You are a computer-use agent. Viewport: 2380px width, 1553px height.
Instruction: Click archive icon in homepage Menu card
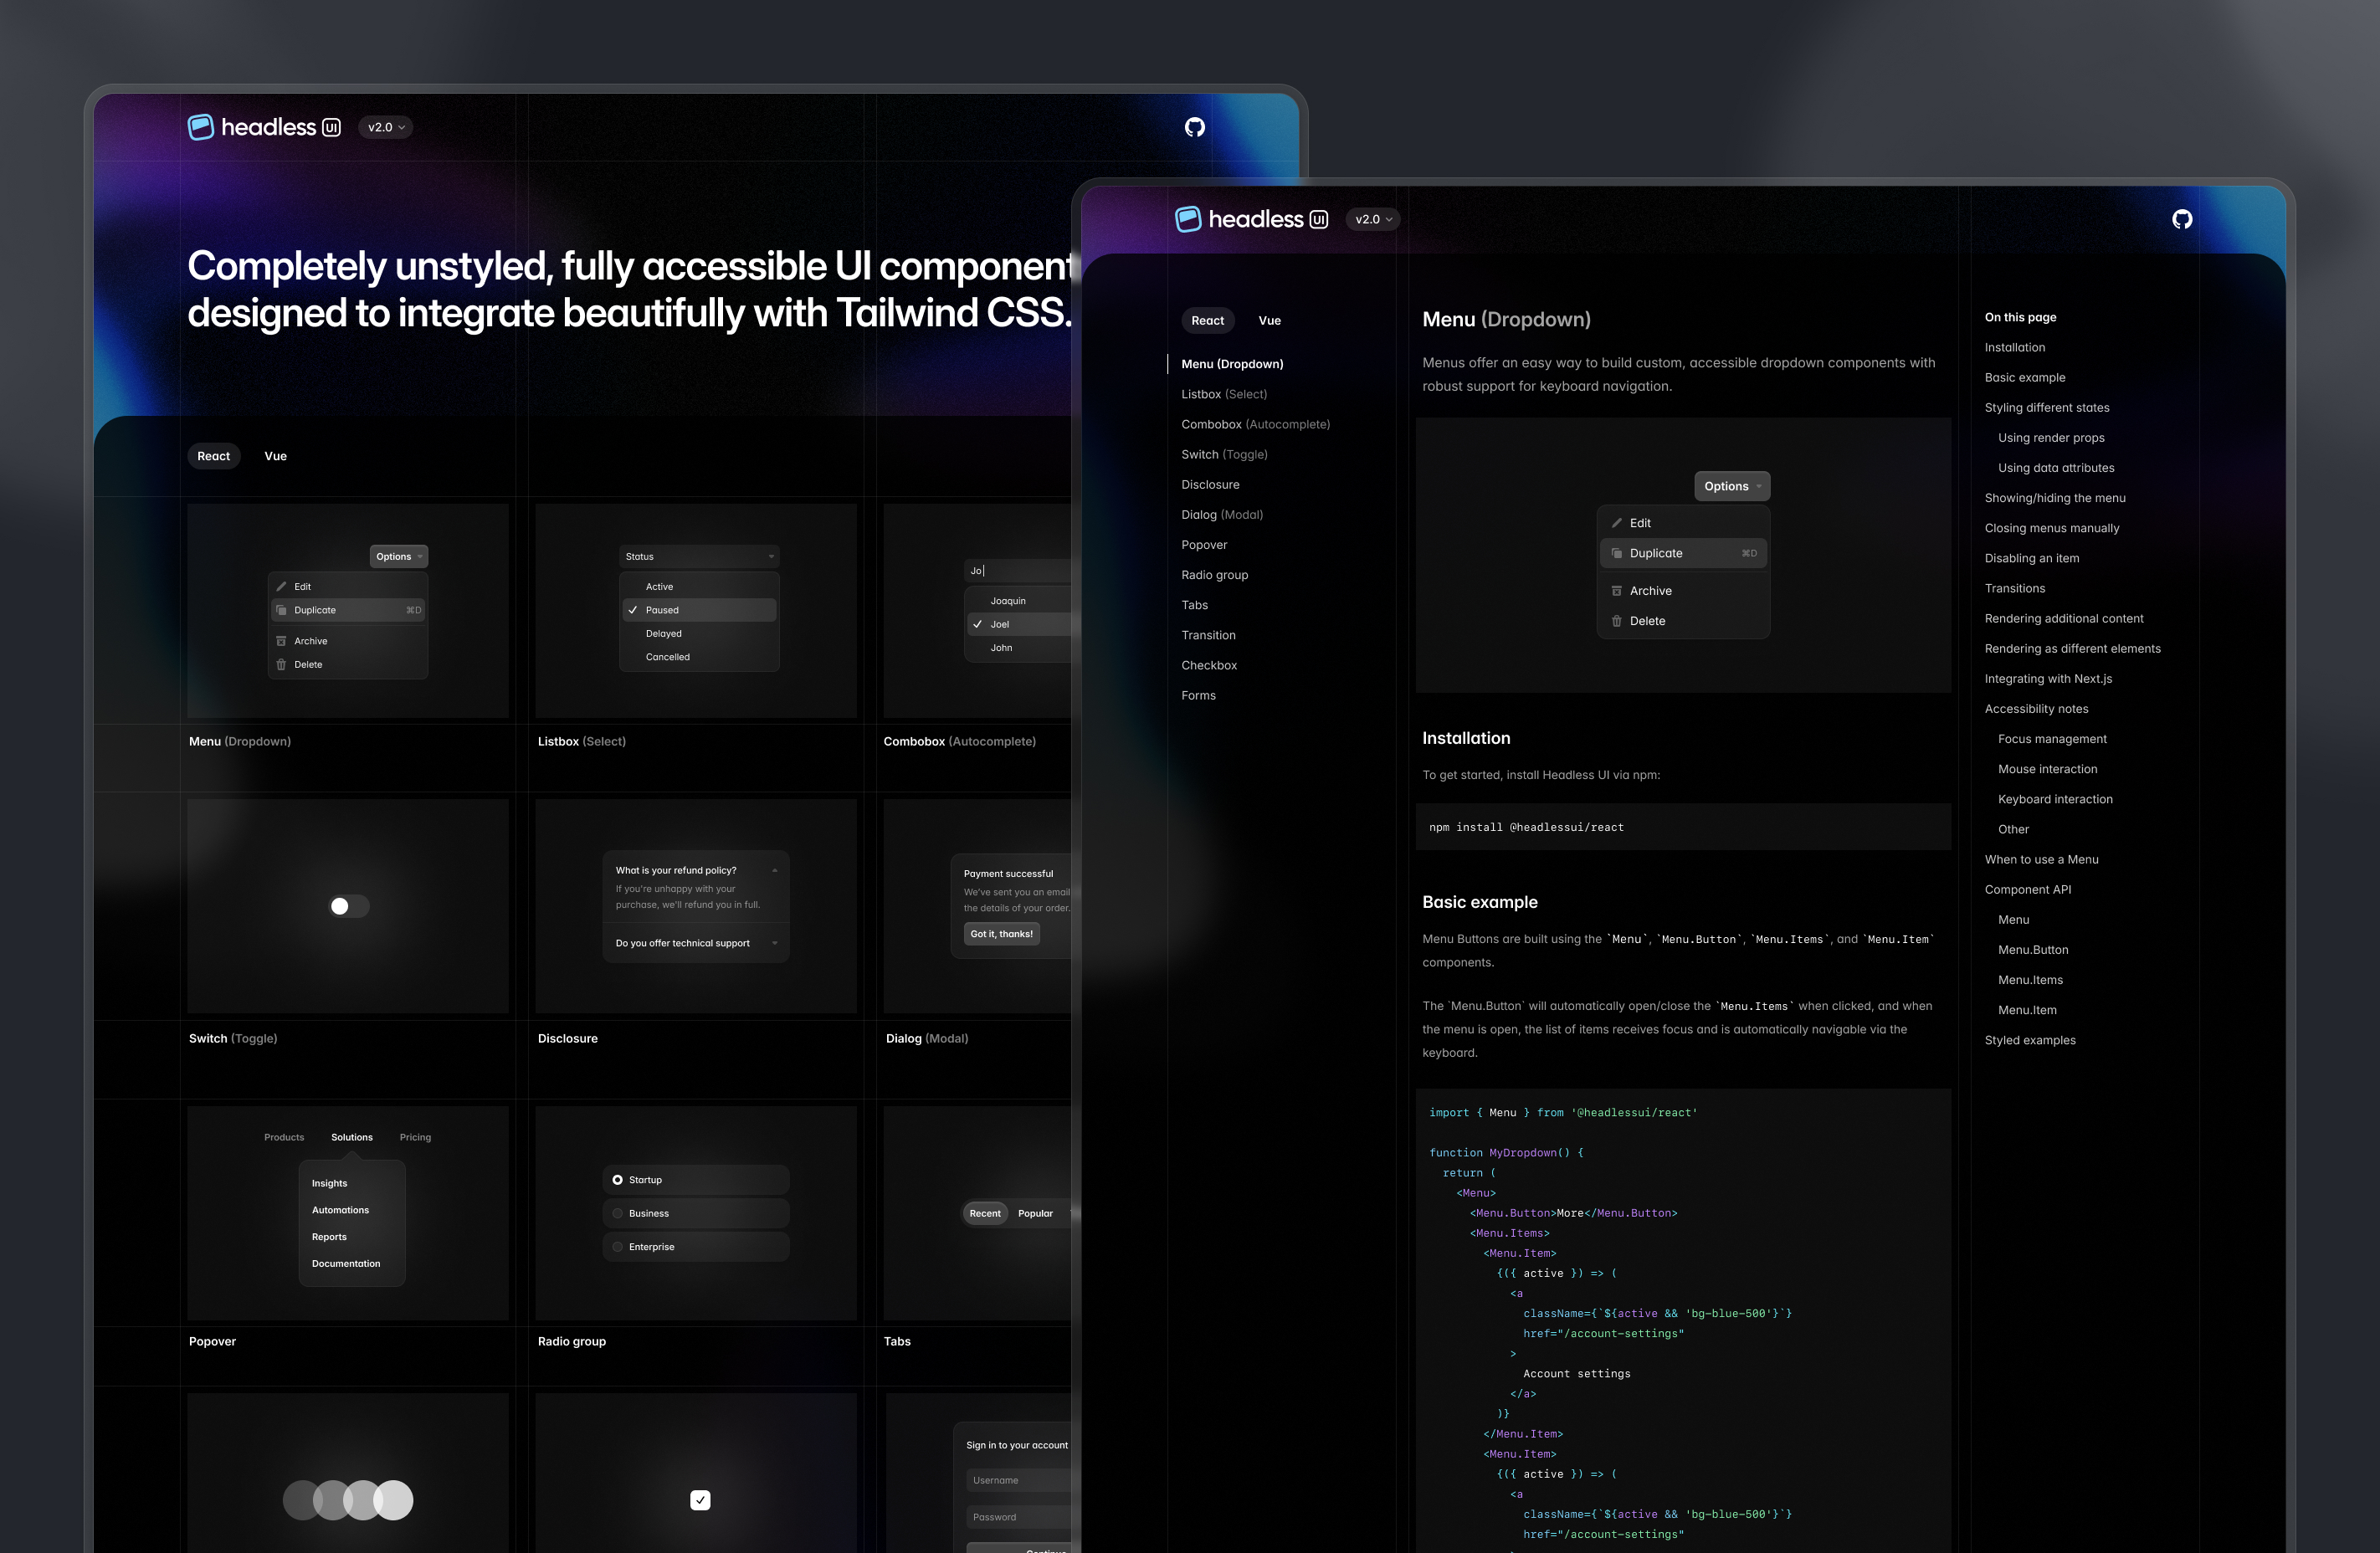point(281,641)
